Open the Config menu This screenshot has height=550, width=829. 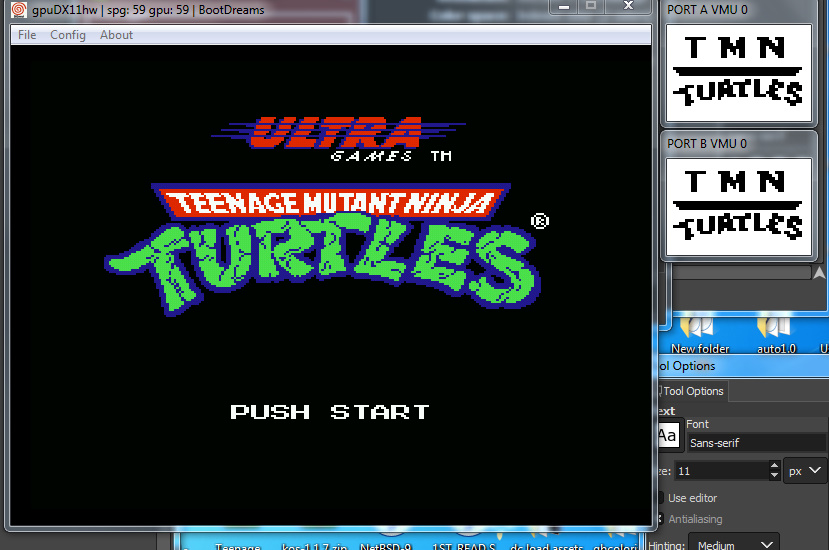point(68,35)
